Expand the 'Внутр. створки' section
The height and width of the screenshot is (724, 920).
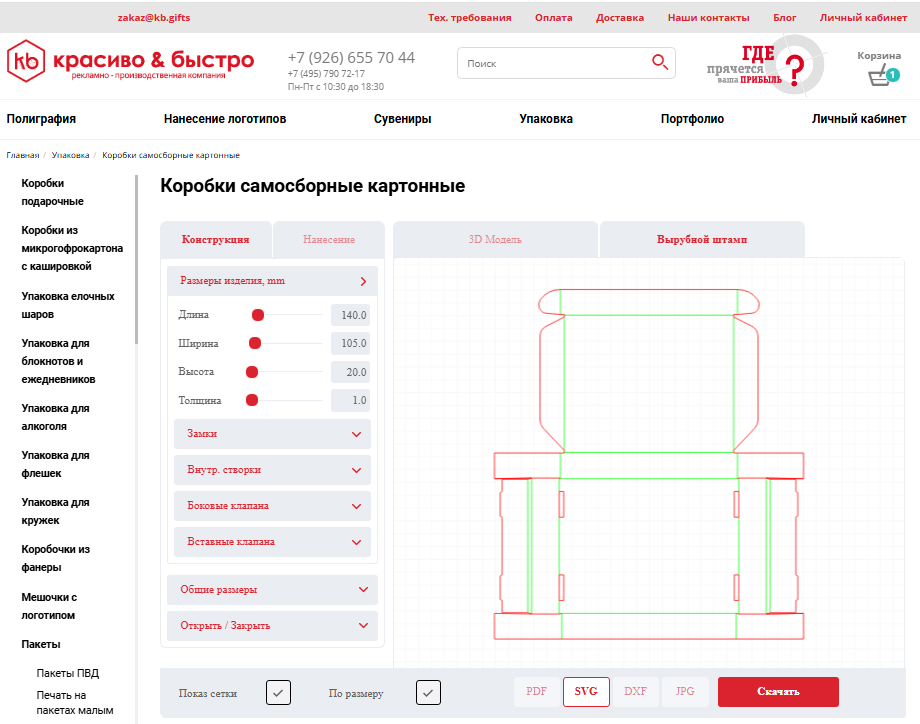[x=272, y=470]
